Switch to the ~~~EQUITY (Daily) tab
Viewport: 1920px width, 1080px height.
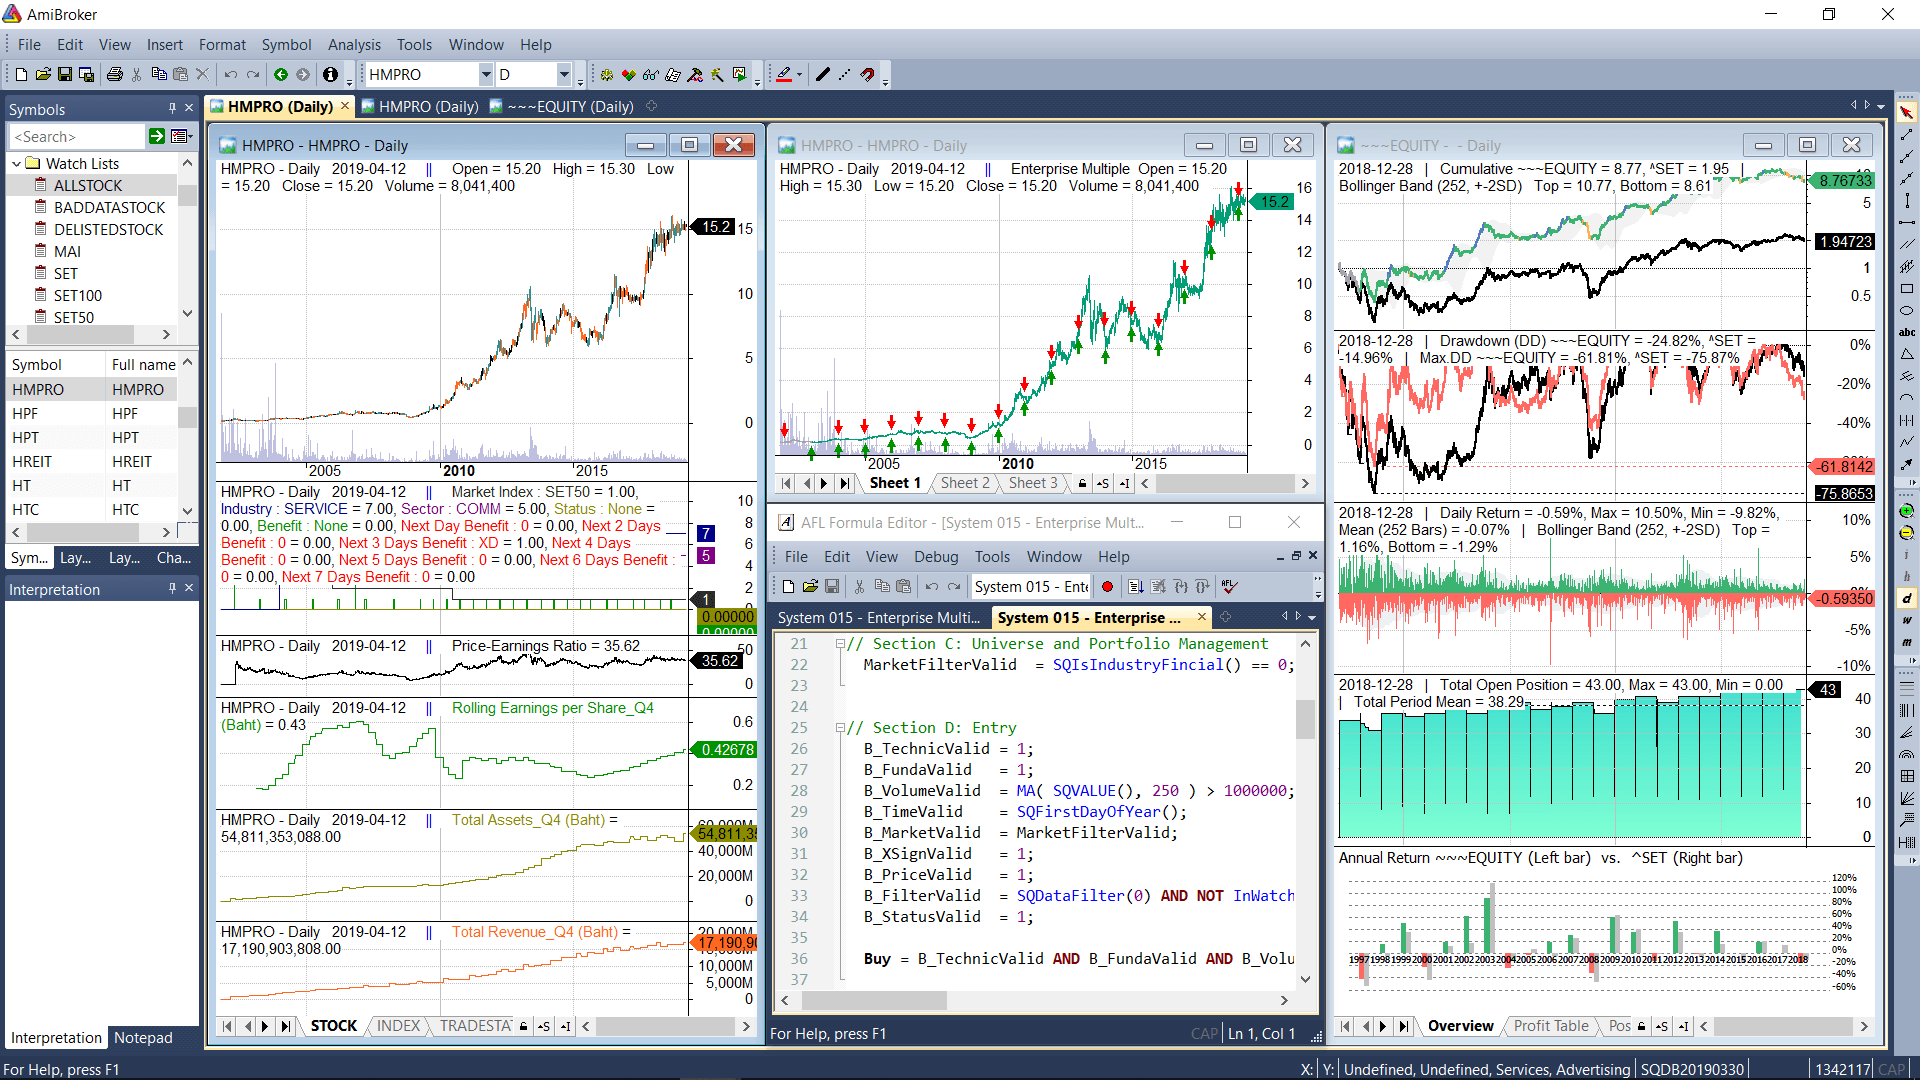pyautogui.click(x=572, y=106)
